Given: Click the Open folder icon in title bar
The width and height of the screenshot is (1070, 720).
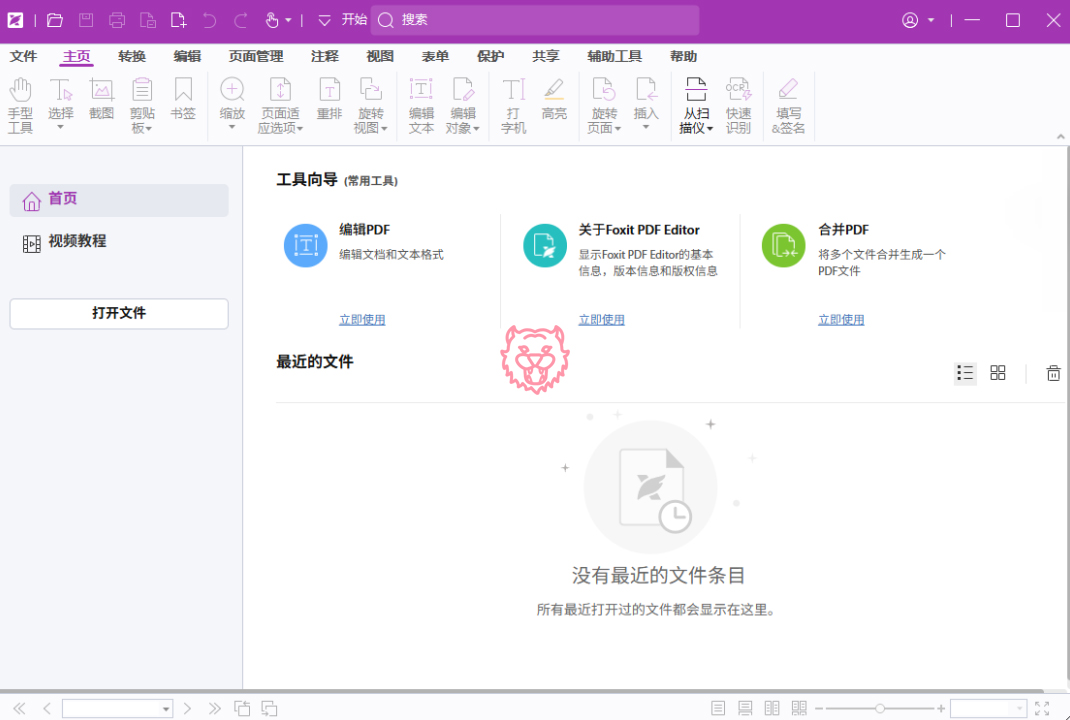Looking at the screenshot, I should tap(55, 20).
